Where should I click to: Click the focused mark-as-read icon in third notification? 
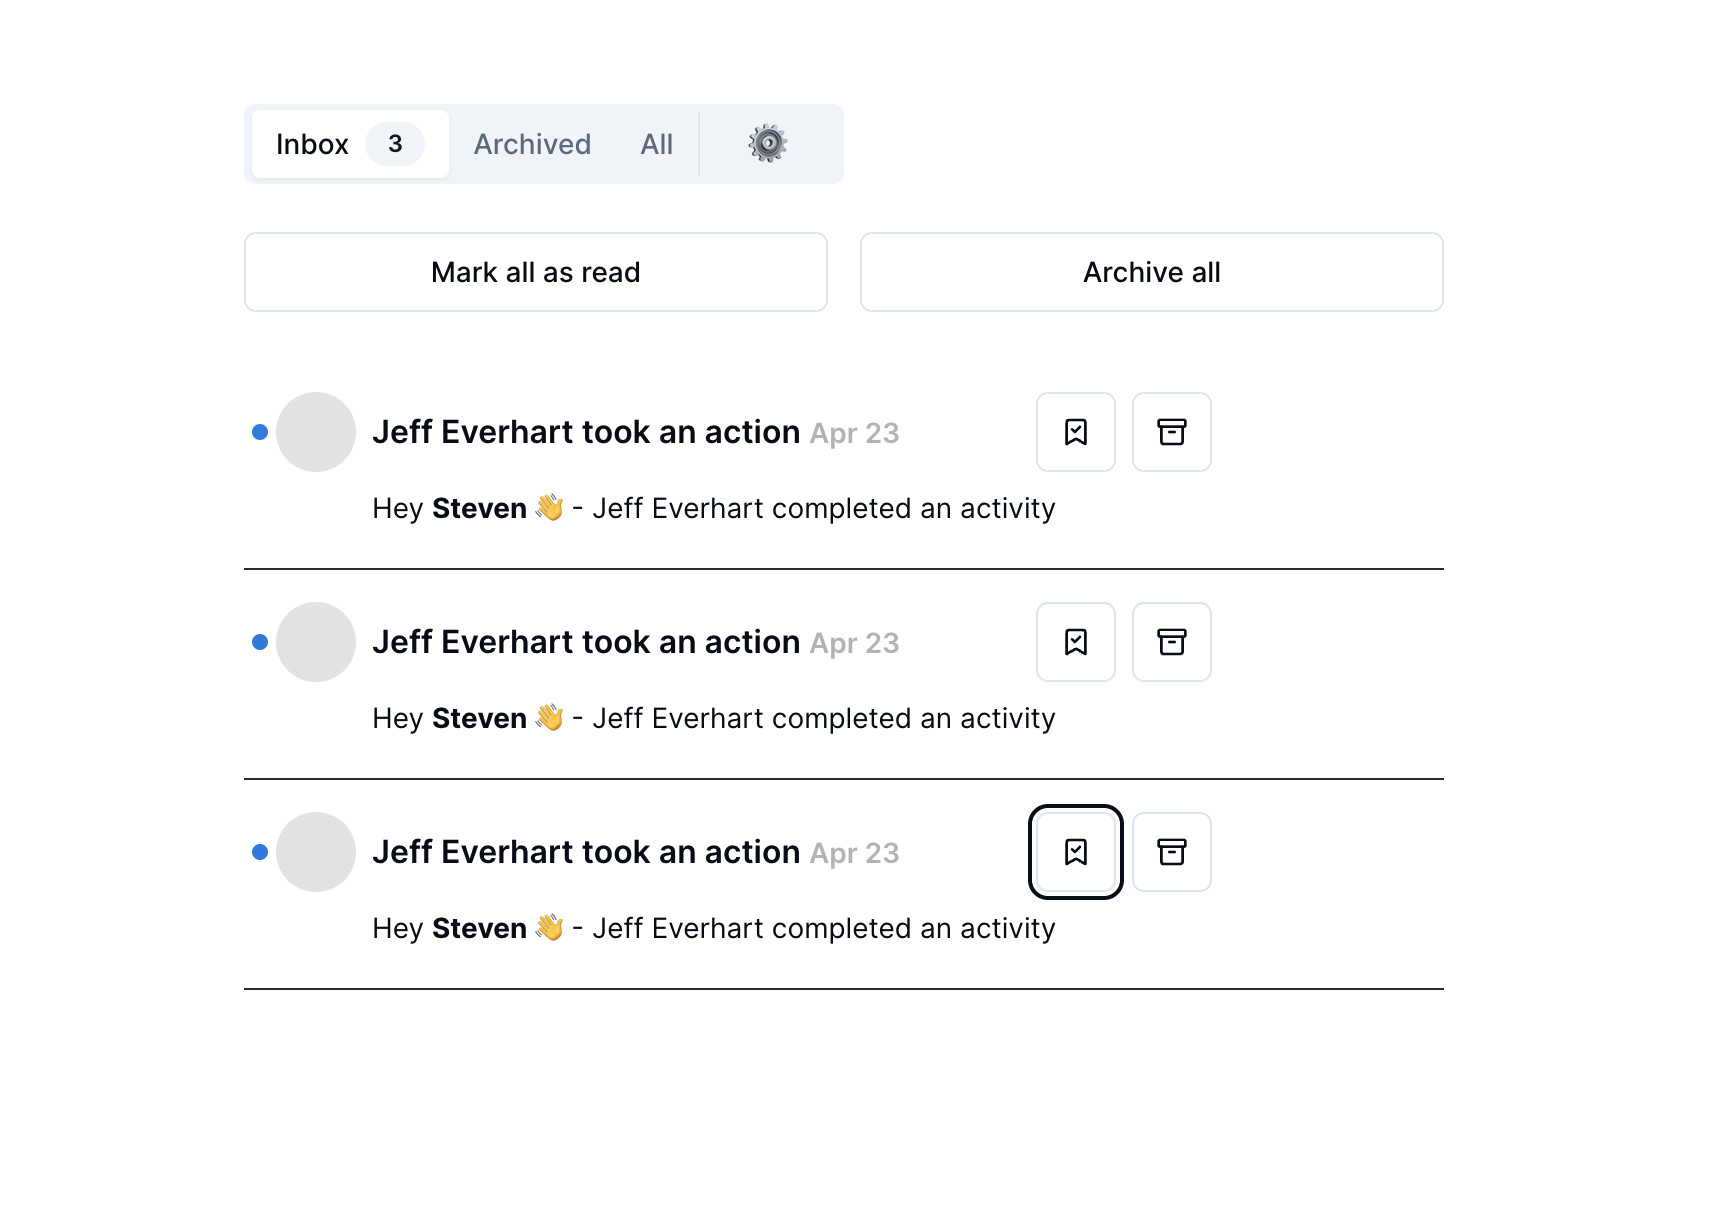[1075, 852]
